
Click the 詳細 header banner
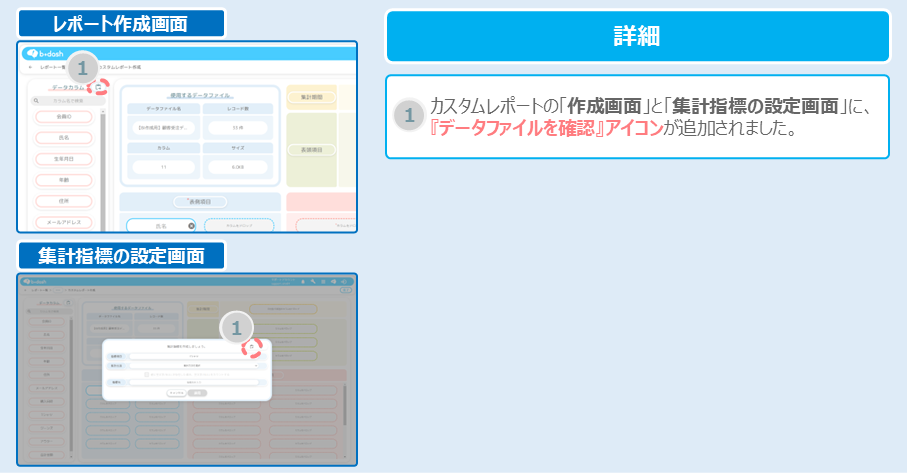[x=637, y=36]
